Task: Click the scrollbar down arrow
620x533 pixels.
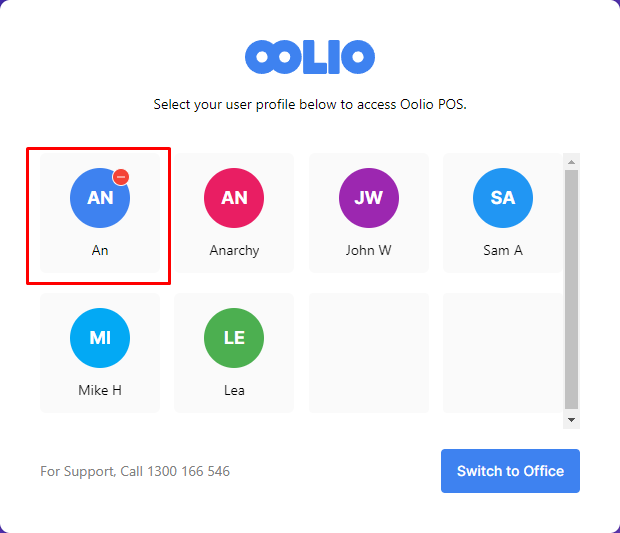Action: tap(571, 420)
